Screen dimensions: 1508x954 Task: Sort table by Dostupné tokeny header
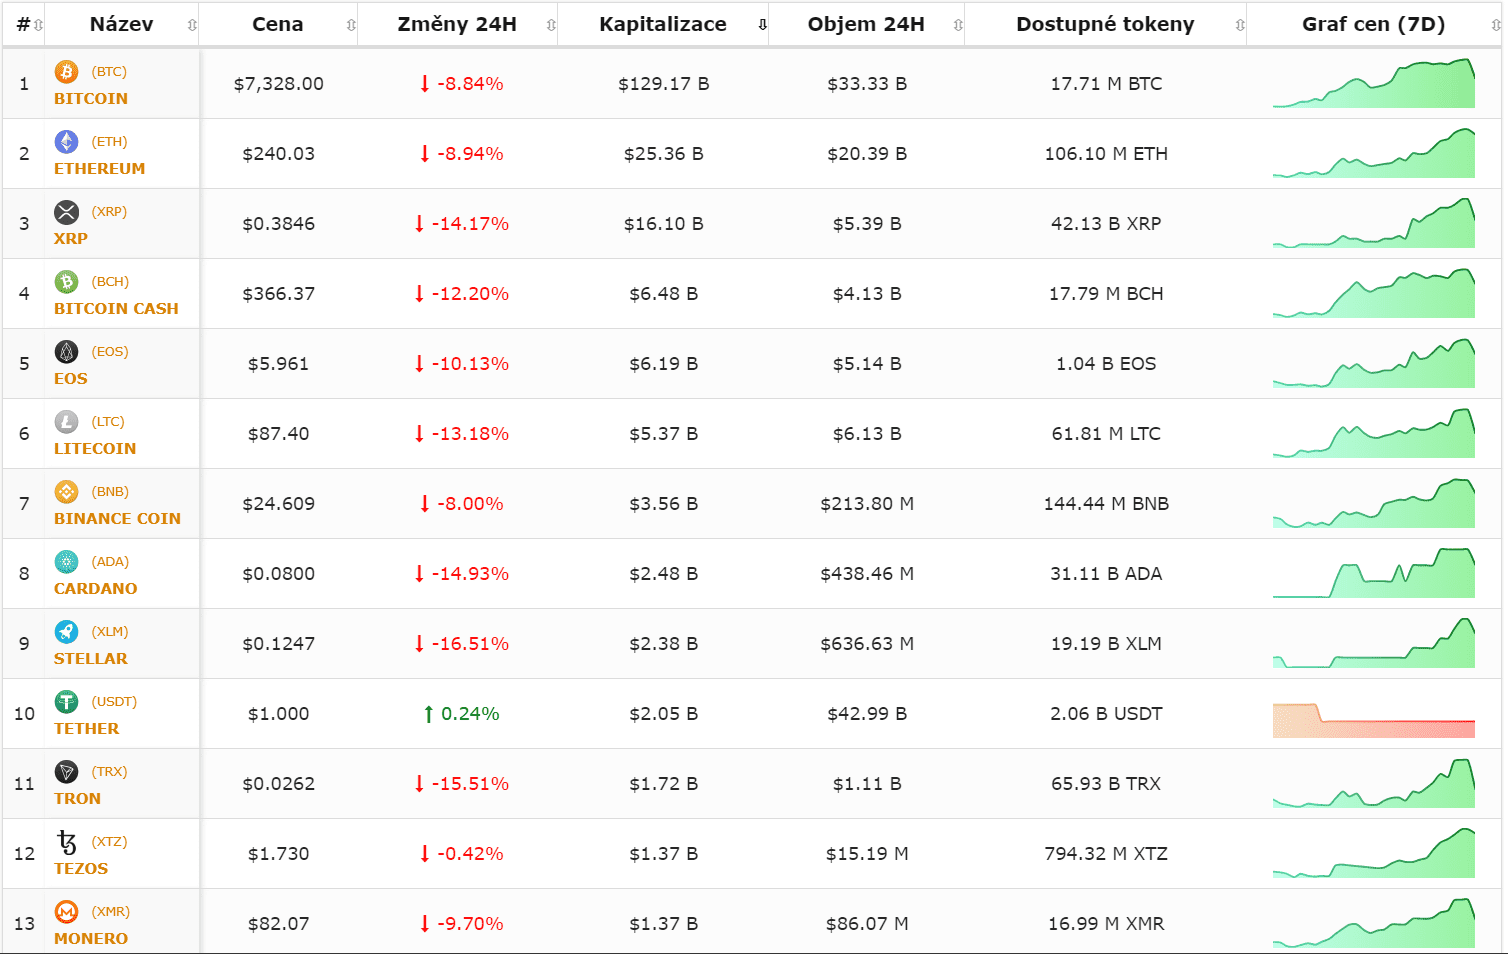[1105, 25]
